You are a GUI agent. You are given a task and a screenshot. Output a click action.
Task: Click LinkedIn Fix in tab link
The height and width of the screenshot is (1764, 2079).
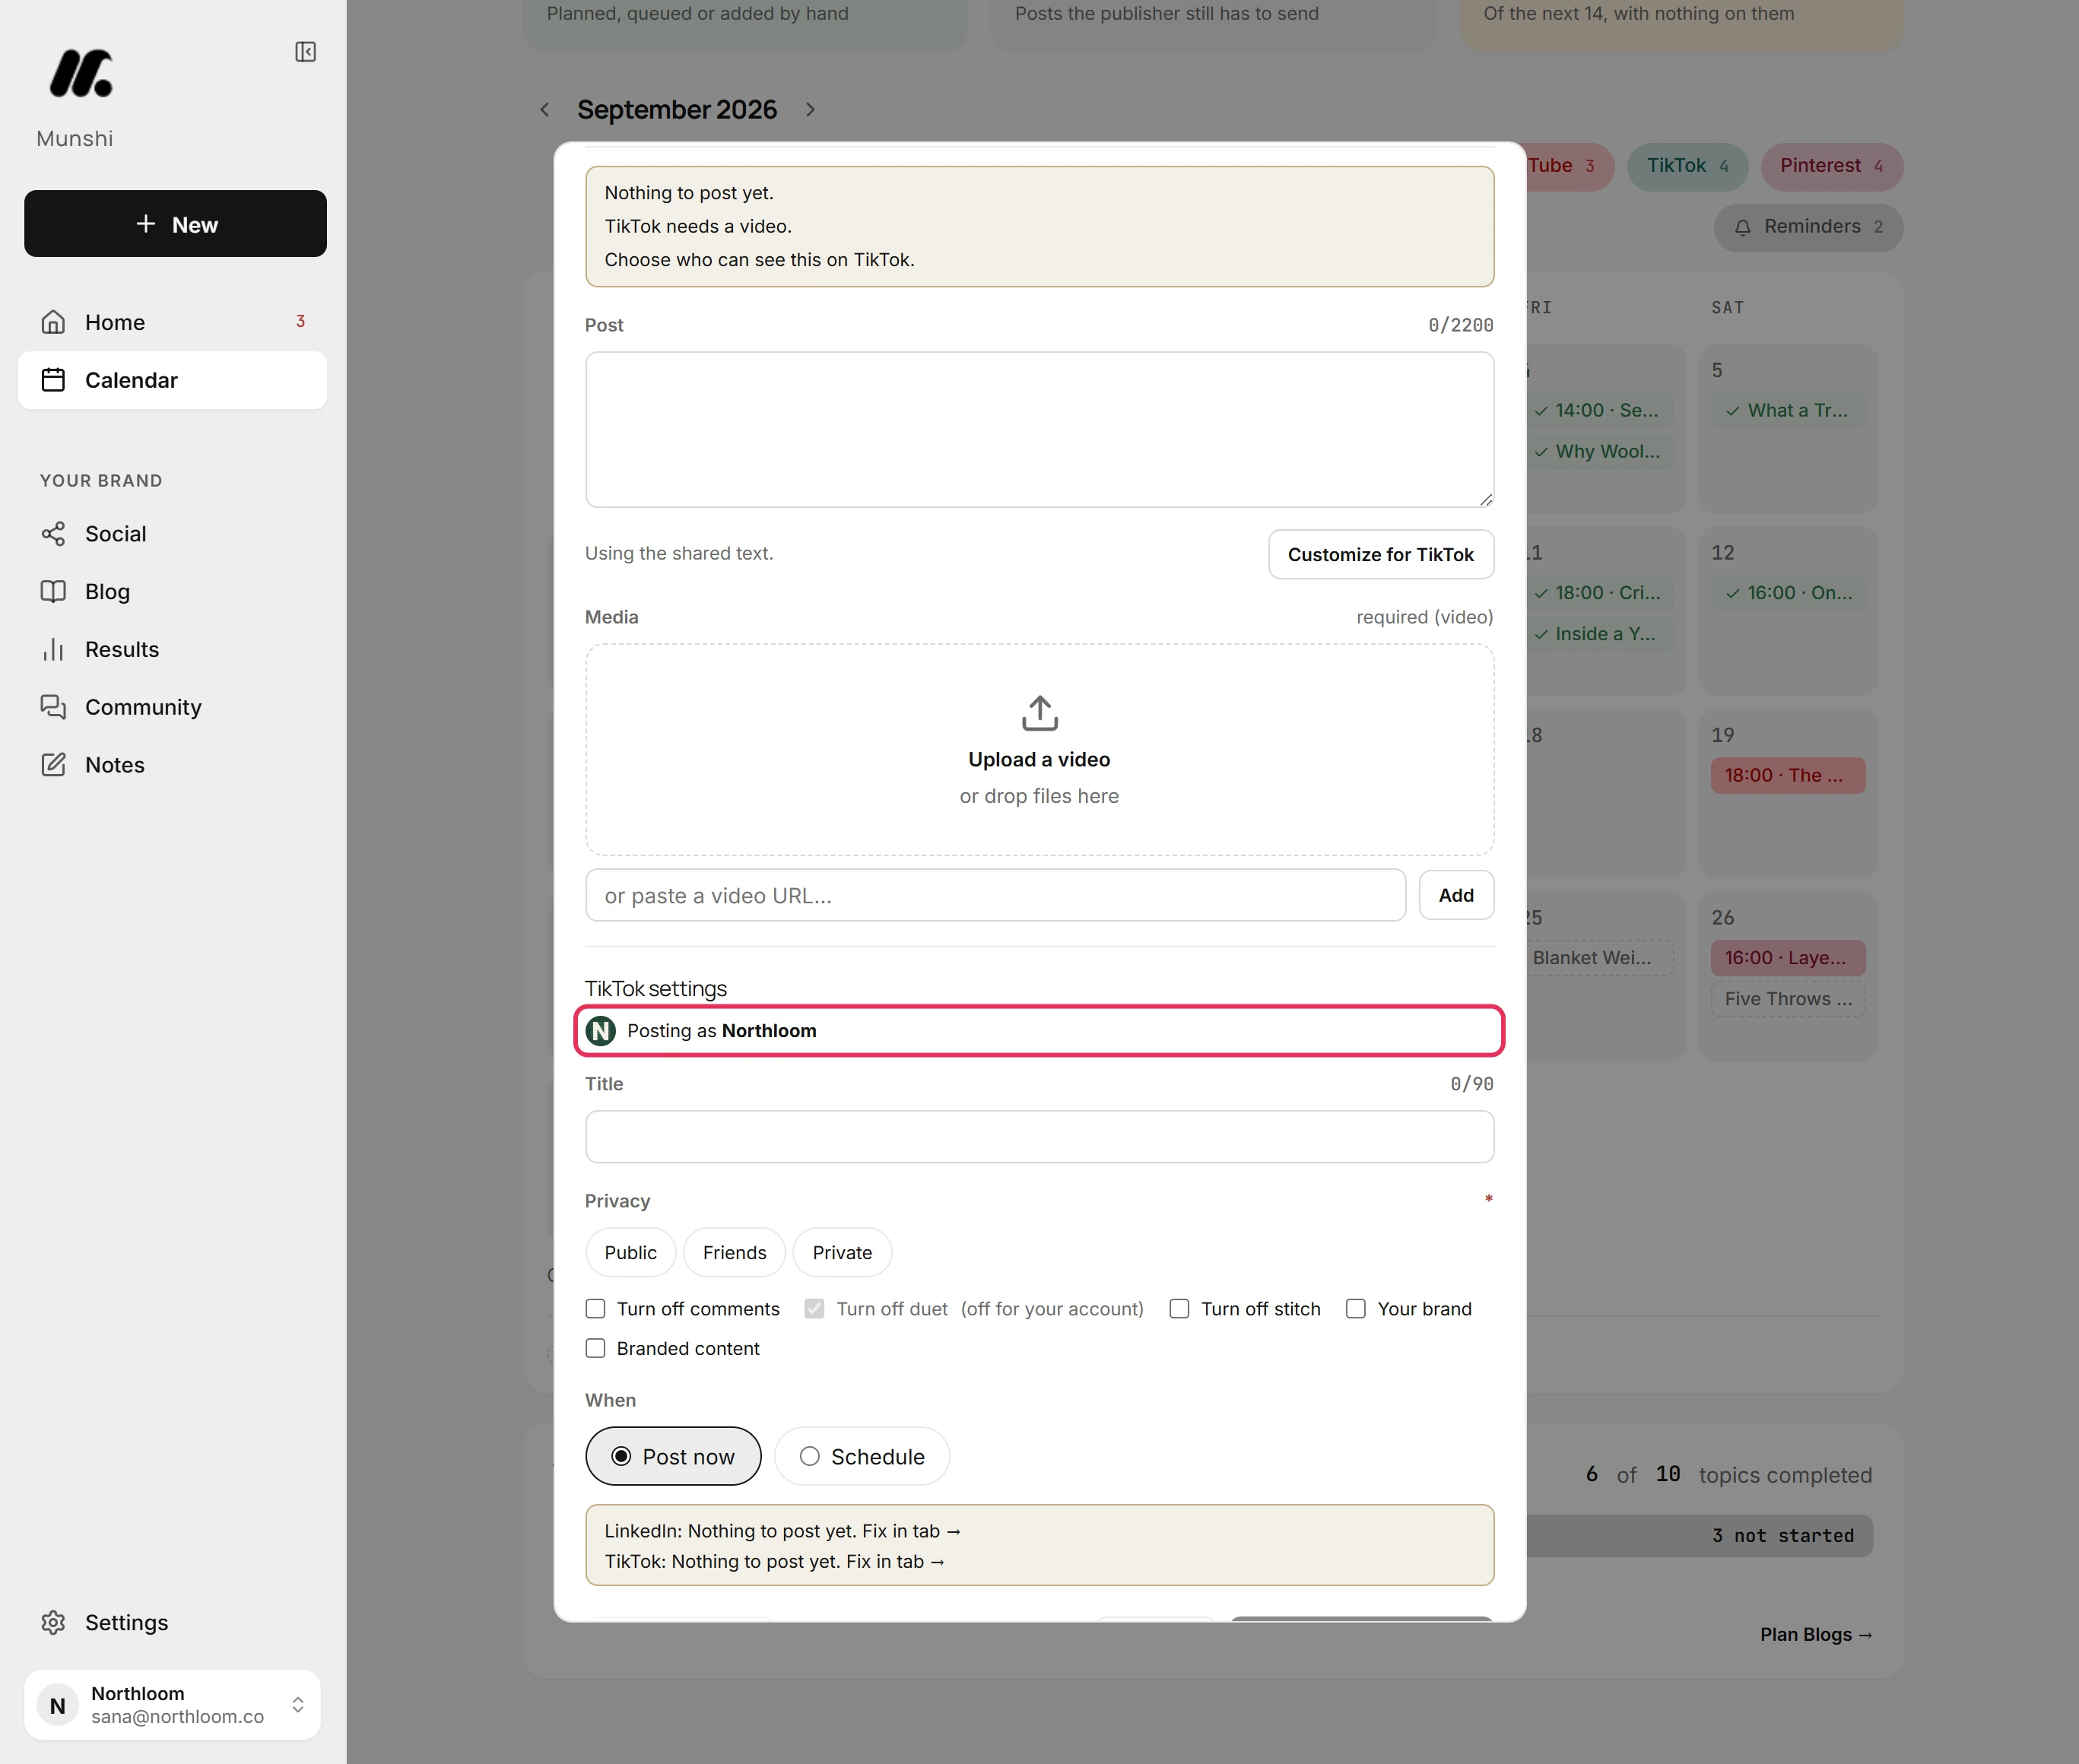point(911,1531)
